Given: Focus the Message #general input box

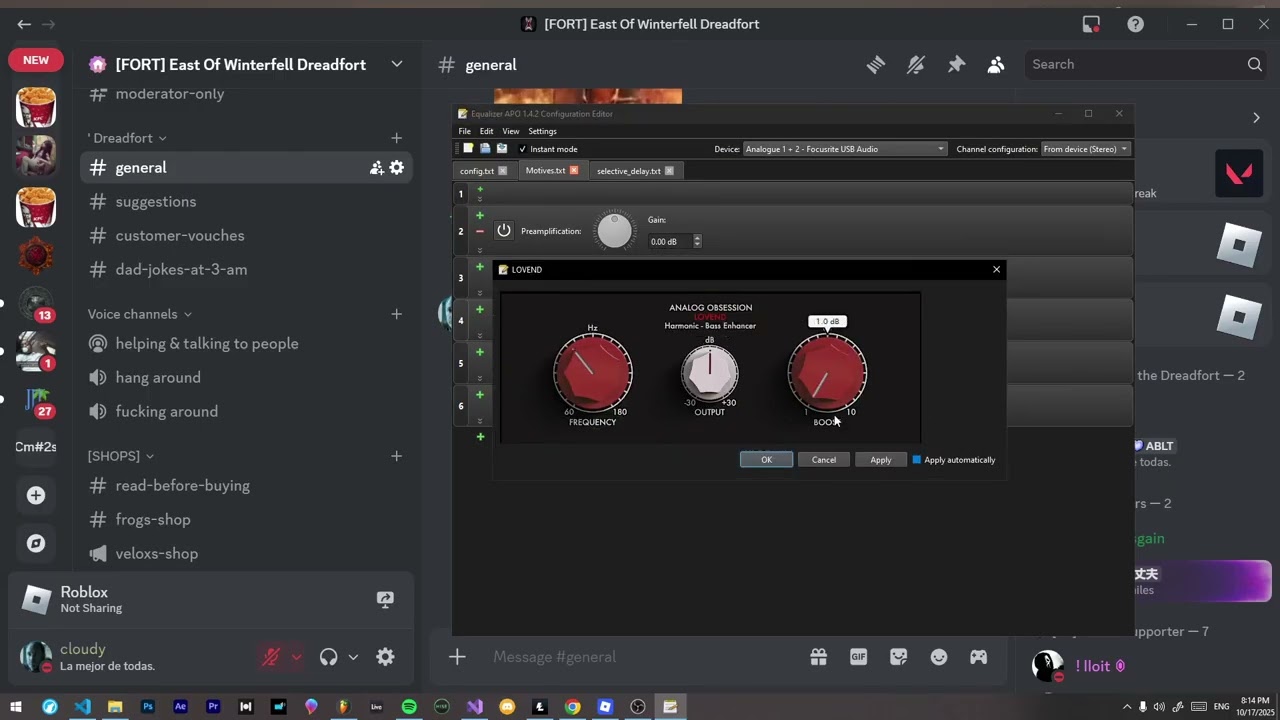Looking at the screenshot, I should click(640, 657).
